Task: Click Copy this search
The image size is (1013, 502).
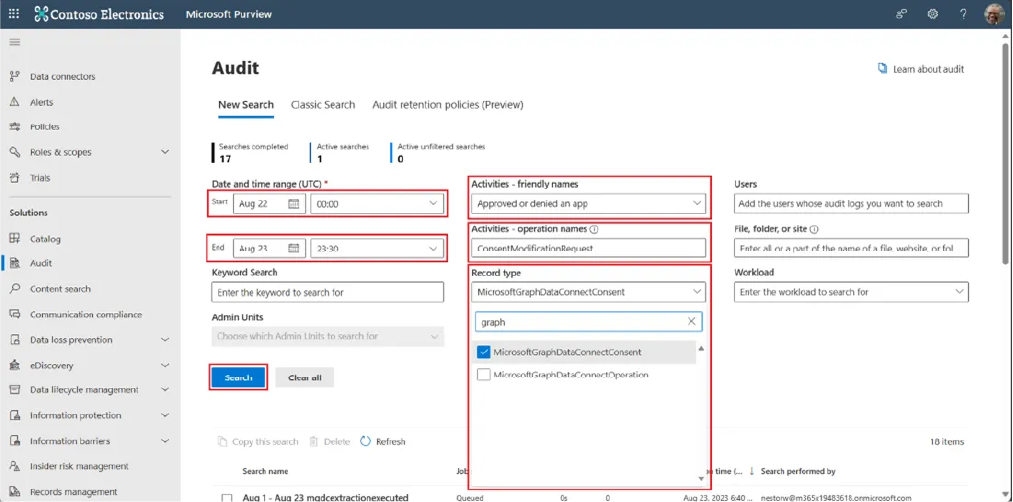Action: [258, 442]
